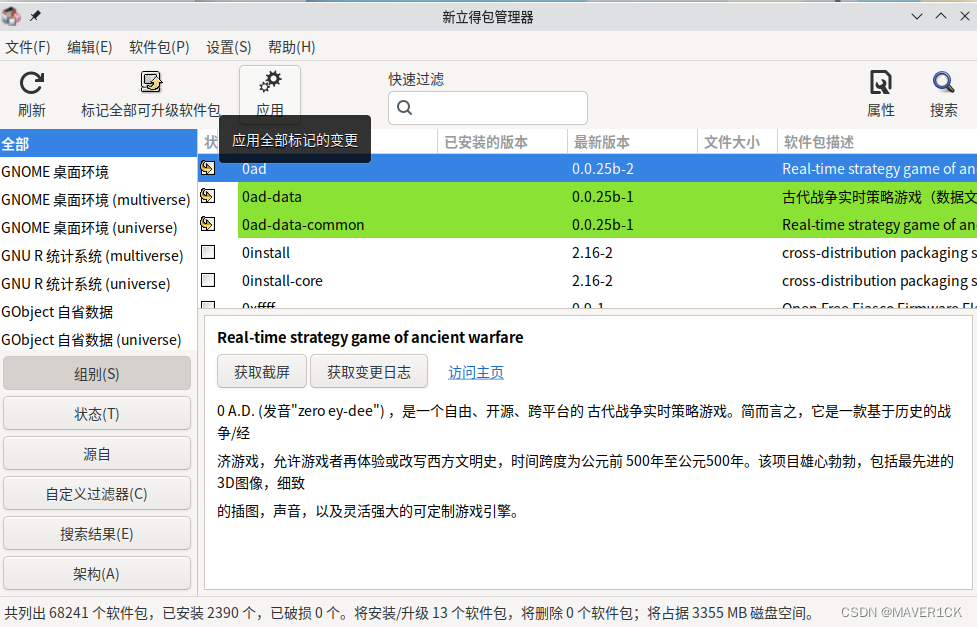
Task: Select 全部 in the category list
Action: 98,143
